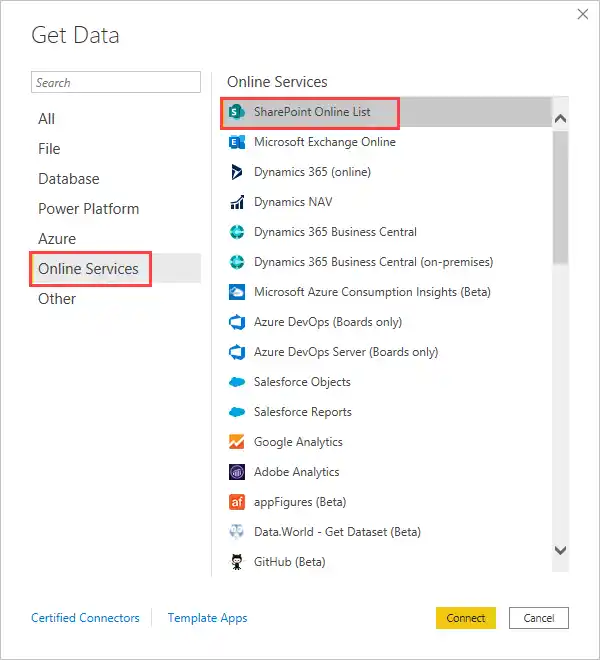Screen dimensions: 600x660
Task: Click the Dynamics NAV chart icon
Action: [237, 202]
